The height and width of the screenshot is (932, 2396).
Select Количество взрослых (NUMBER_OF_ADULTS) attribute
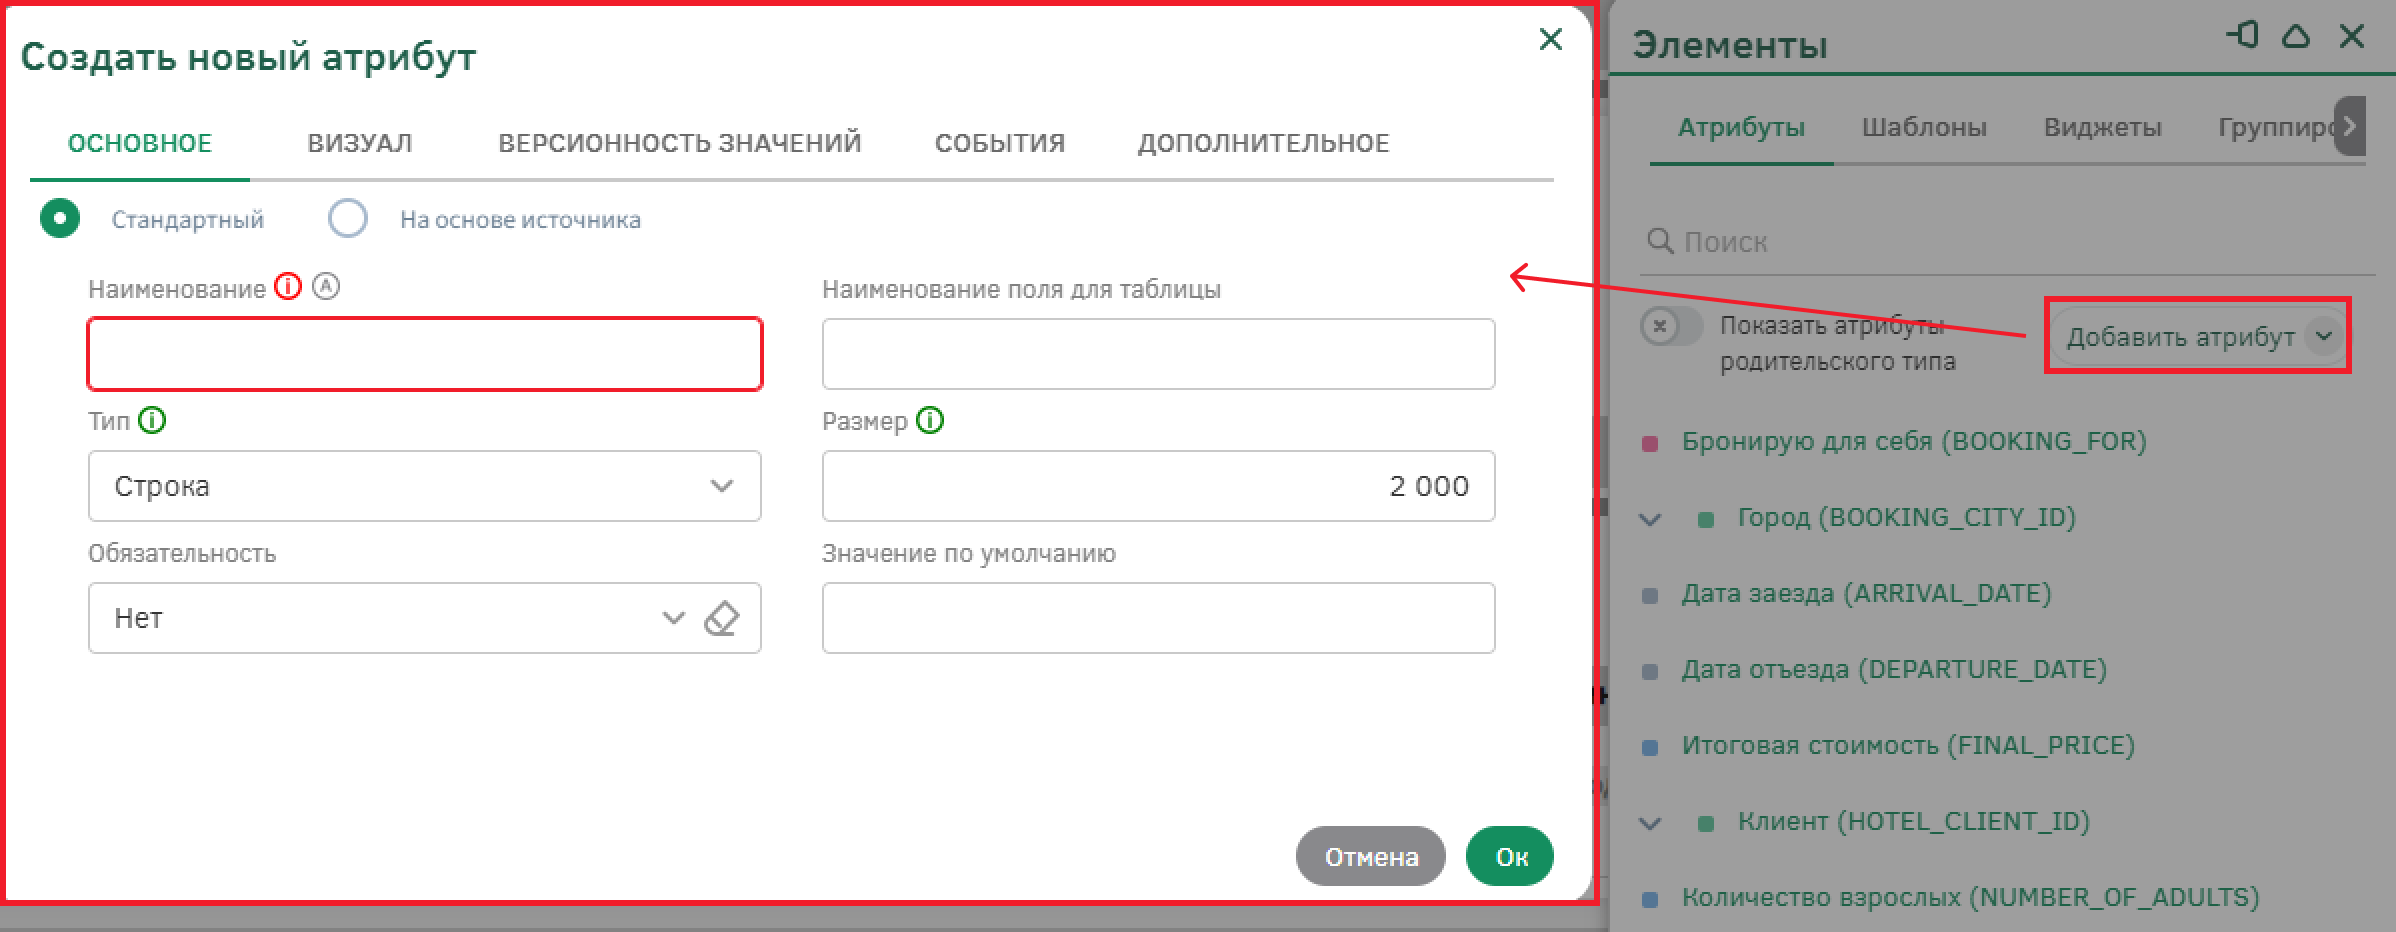1970,897
